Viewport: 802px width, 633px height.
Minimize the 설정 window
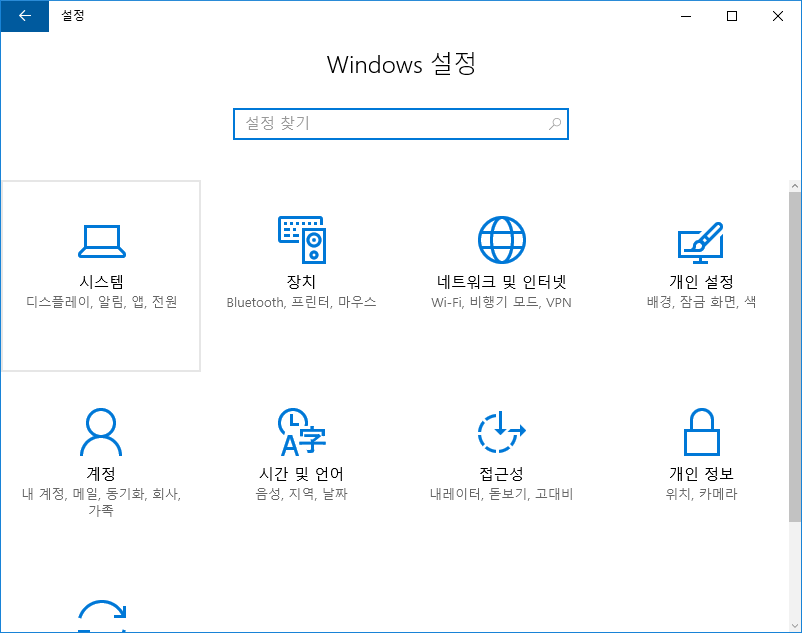[x=686, y=16]
